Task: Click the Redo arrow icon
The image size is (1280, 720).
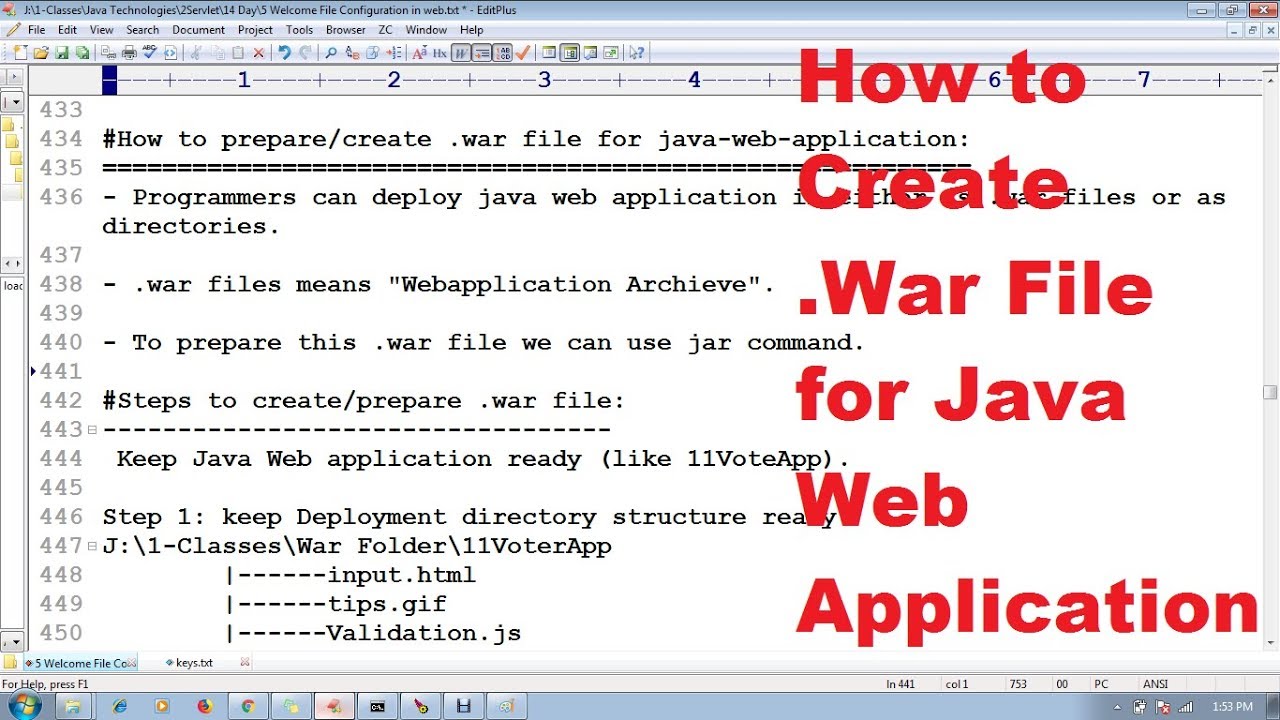Action: tap(305, 52)
